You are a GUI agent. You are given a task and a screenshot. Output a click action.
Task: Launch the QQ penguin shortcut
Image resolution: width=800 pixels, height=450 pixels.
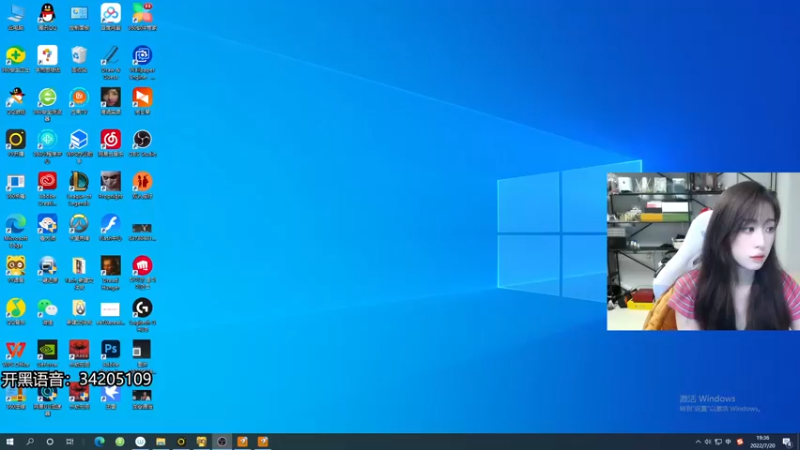[x=47, y=16]
